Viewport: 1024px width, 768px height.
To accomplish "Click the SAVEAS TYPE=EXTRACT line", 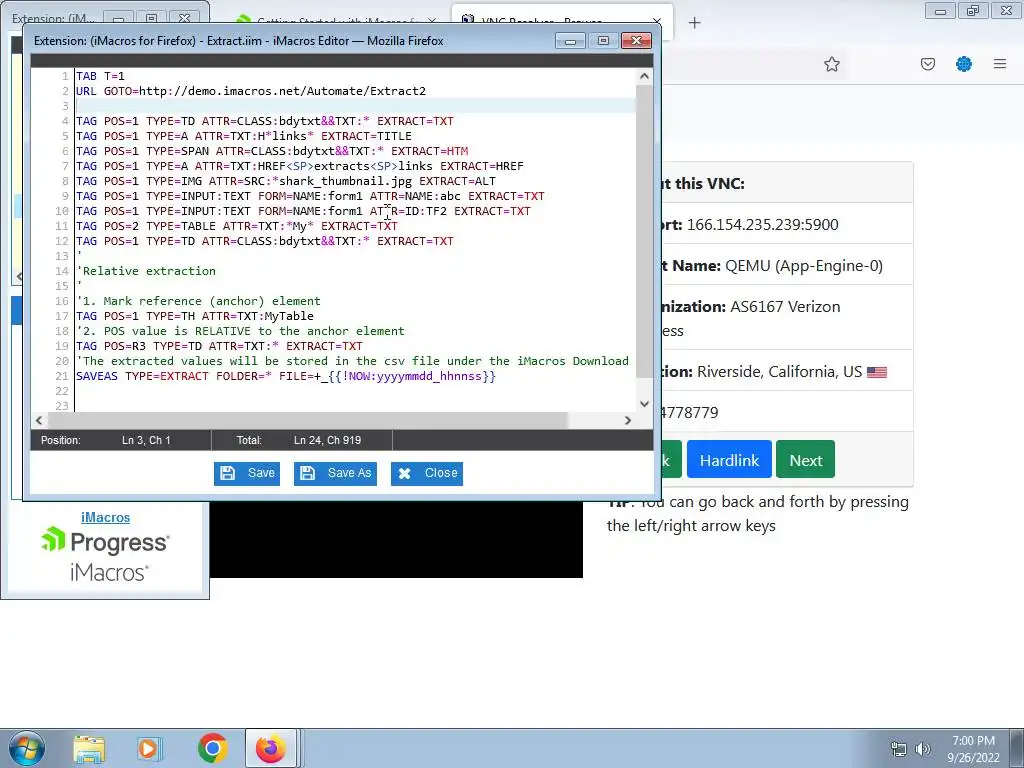I will pyautogui.click(x=285, y=376).
